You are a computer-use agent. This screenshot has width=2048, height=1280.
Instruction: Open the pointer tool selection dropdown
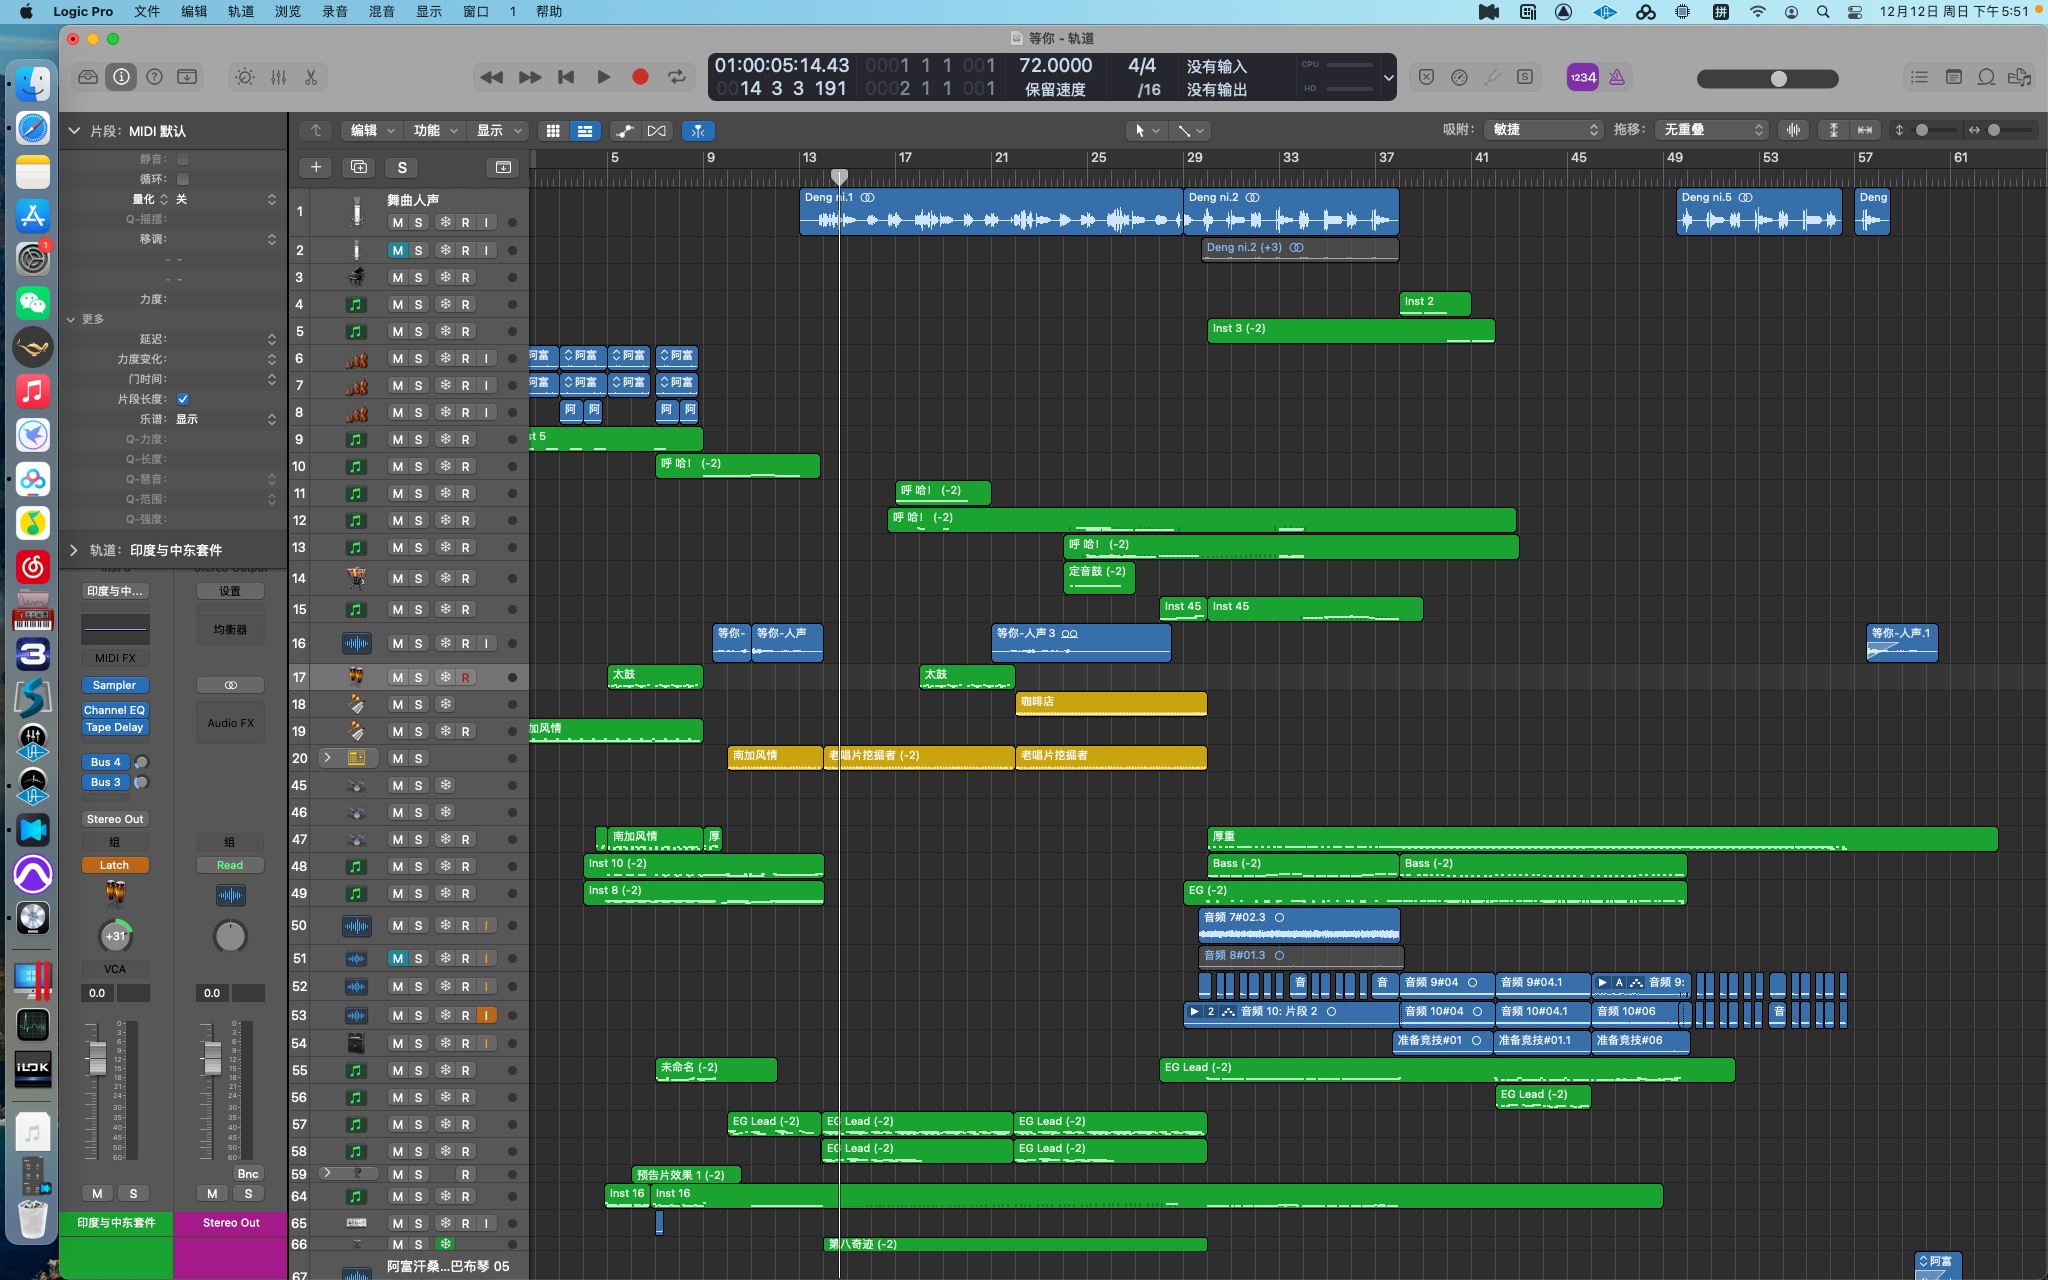pos(1146,131)
